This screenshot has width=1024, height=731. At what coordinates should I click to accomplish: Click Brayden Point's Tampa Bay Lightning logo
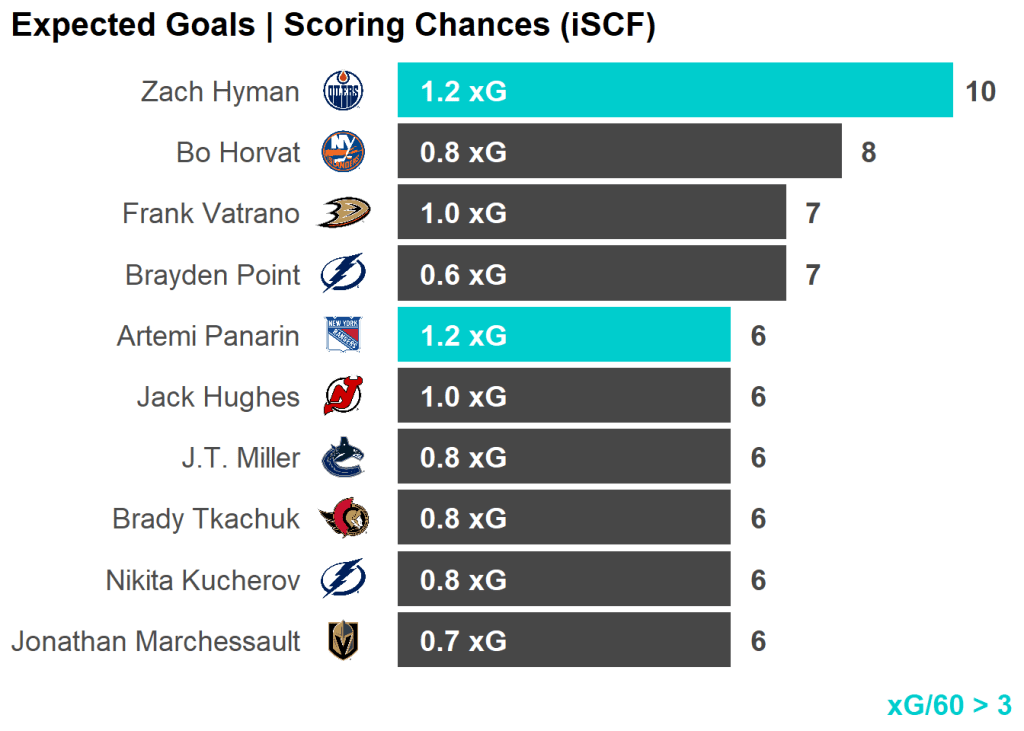[x=343, y=274]
